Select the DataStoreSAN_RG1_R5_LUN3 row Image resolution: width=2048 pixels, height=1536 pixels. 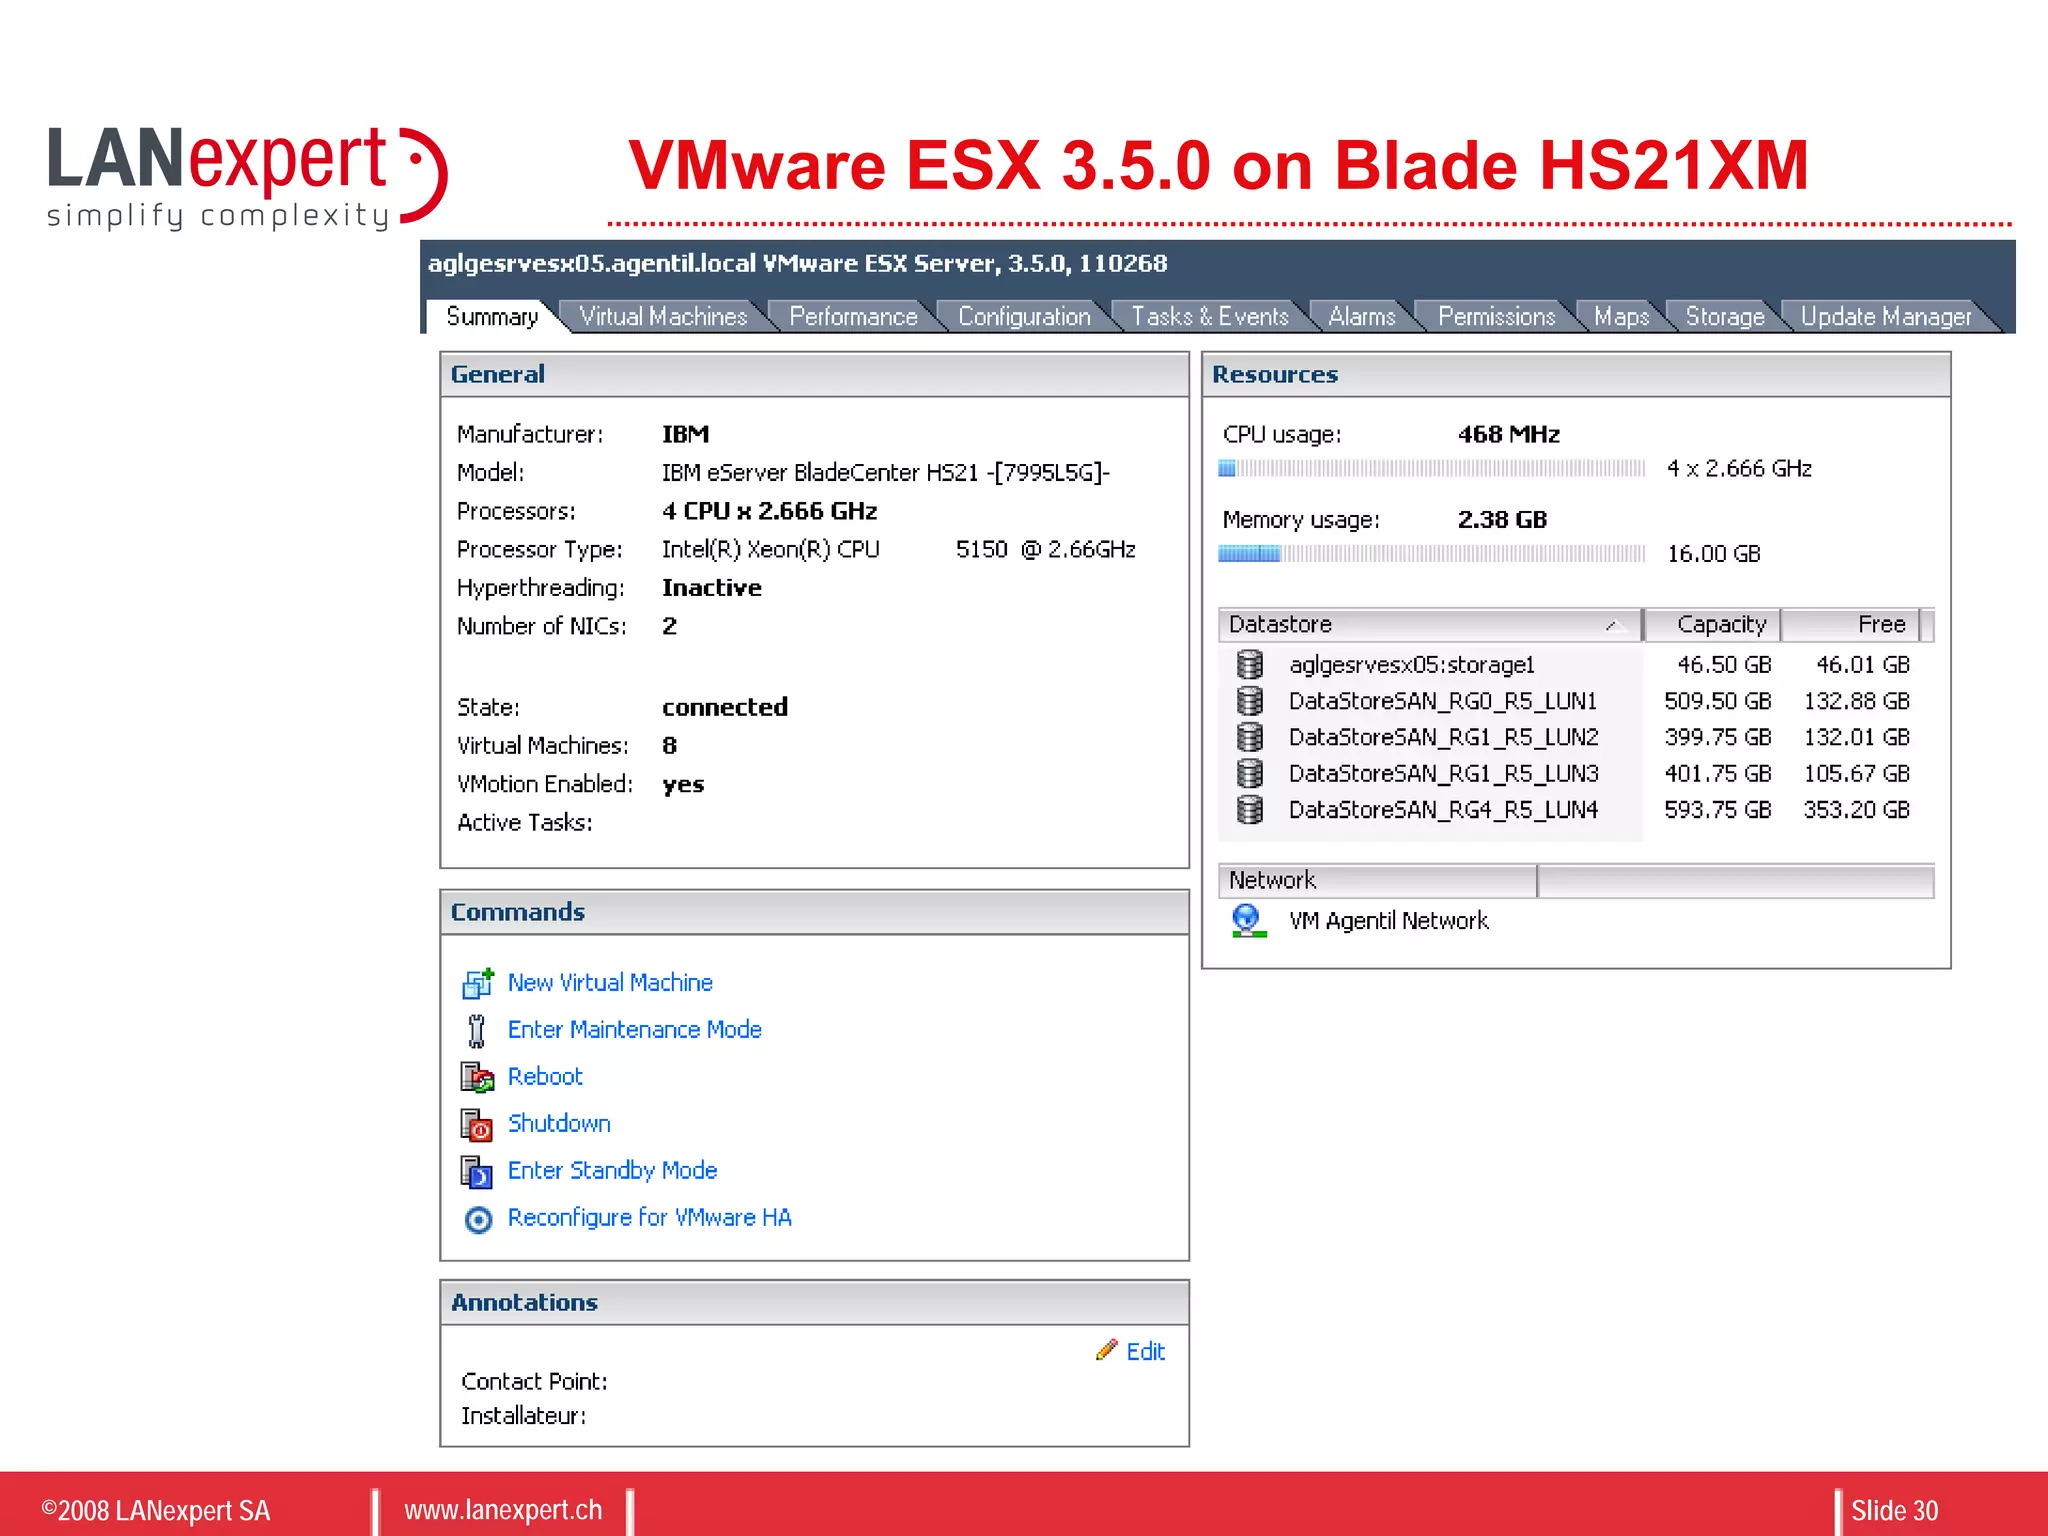1575,773
